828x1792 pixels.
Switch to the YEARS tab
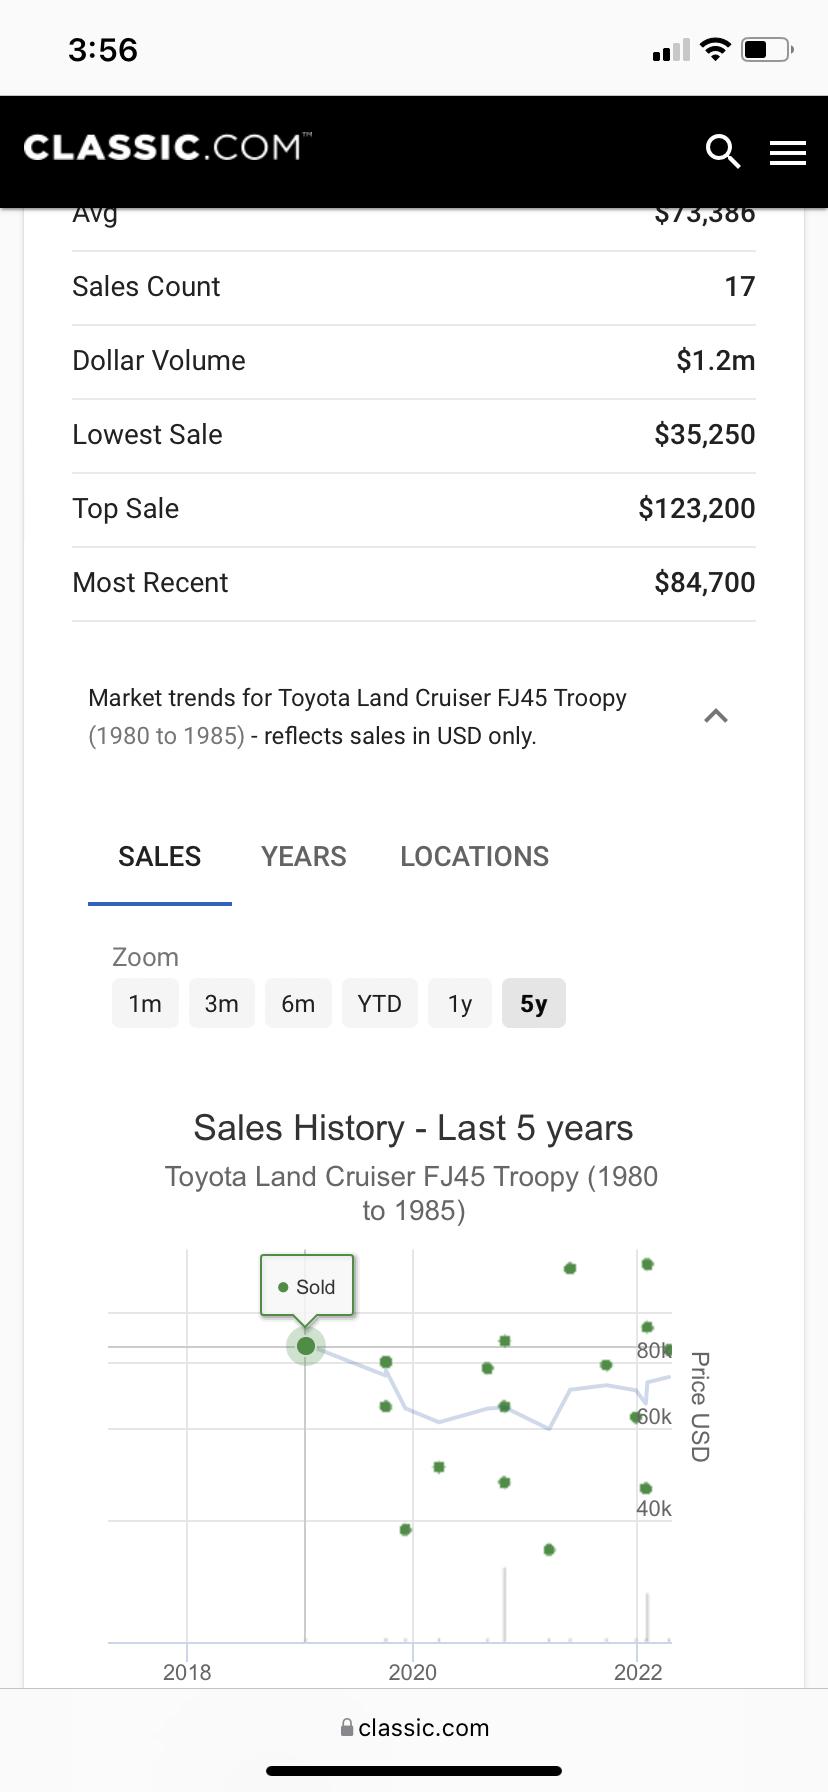pyautogui.click(x=304, y=857)
